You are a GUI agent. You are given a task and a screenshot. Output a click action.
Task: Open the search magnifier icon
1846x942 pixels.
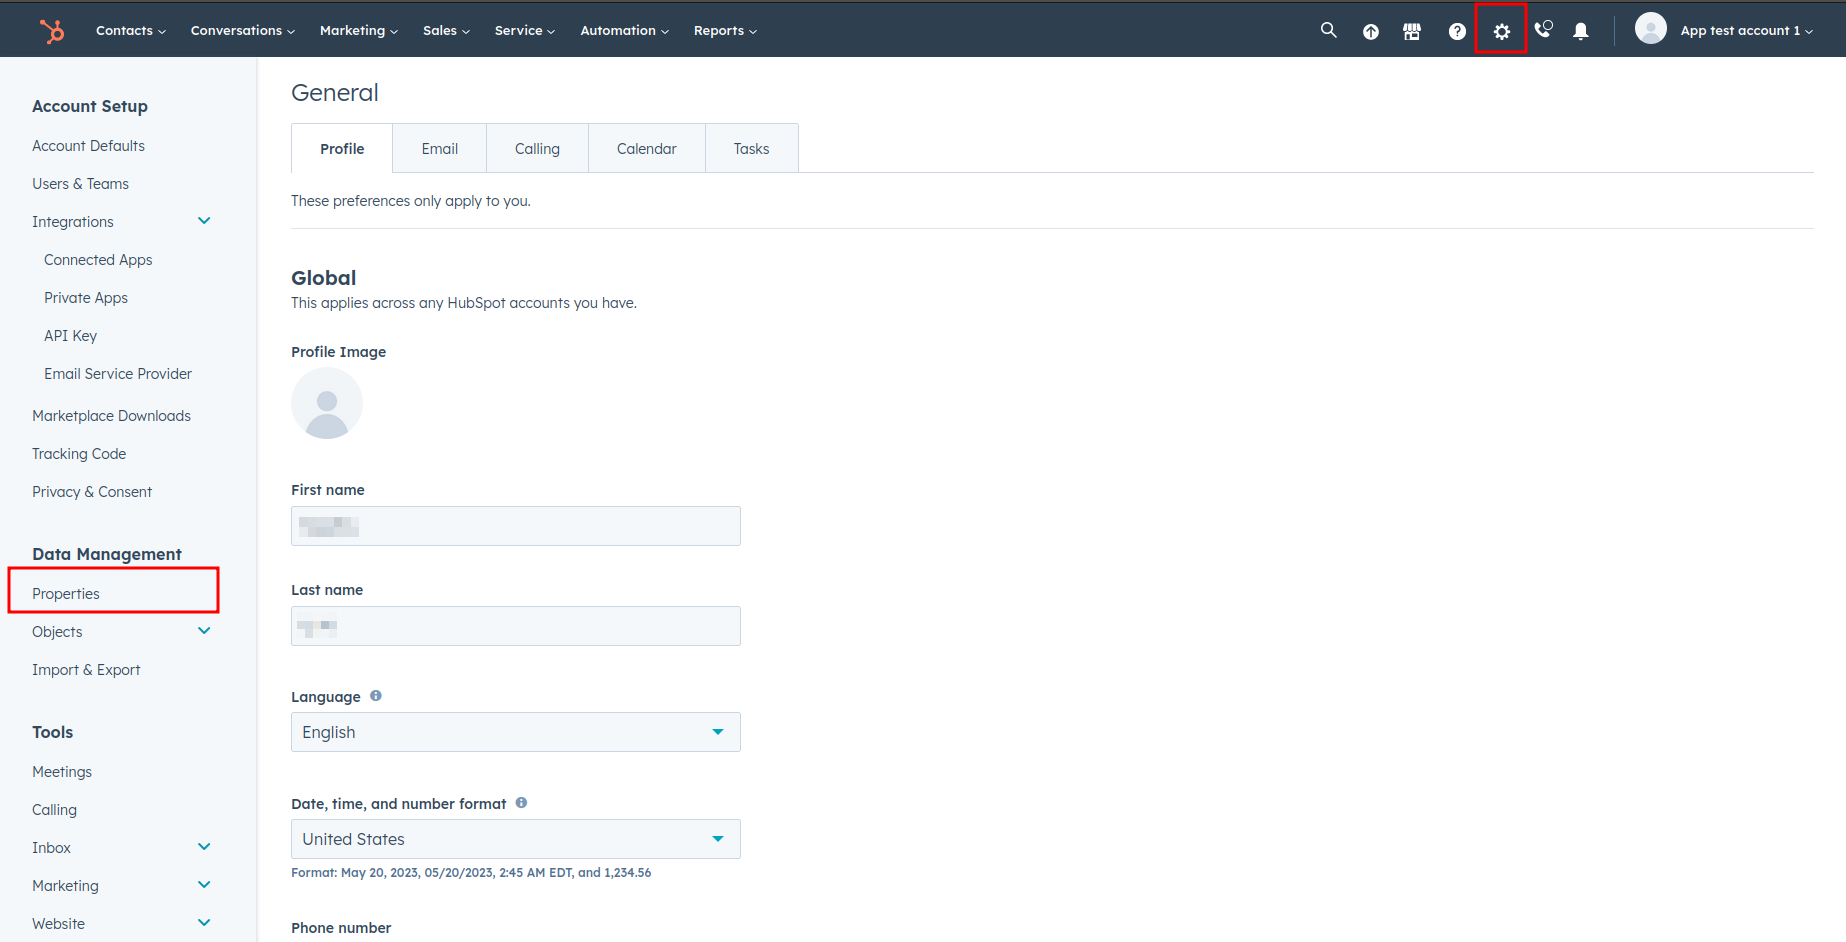pos(1328,30)
